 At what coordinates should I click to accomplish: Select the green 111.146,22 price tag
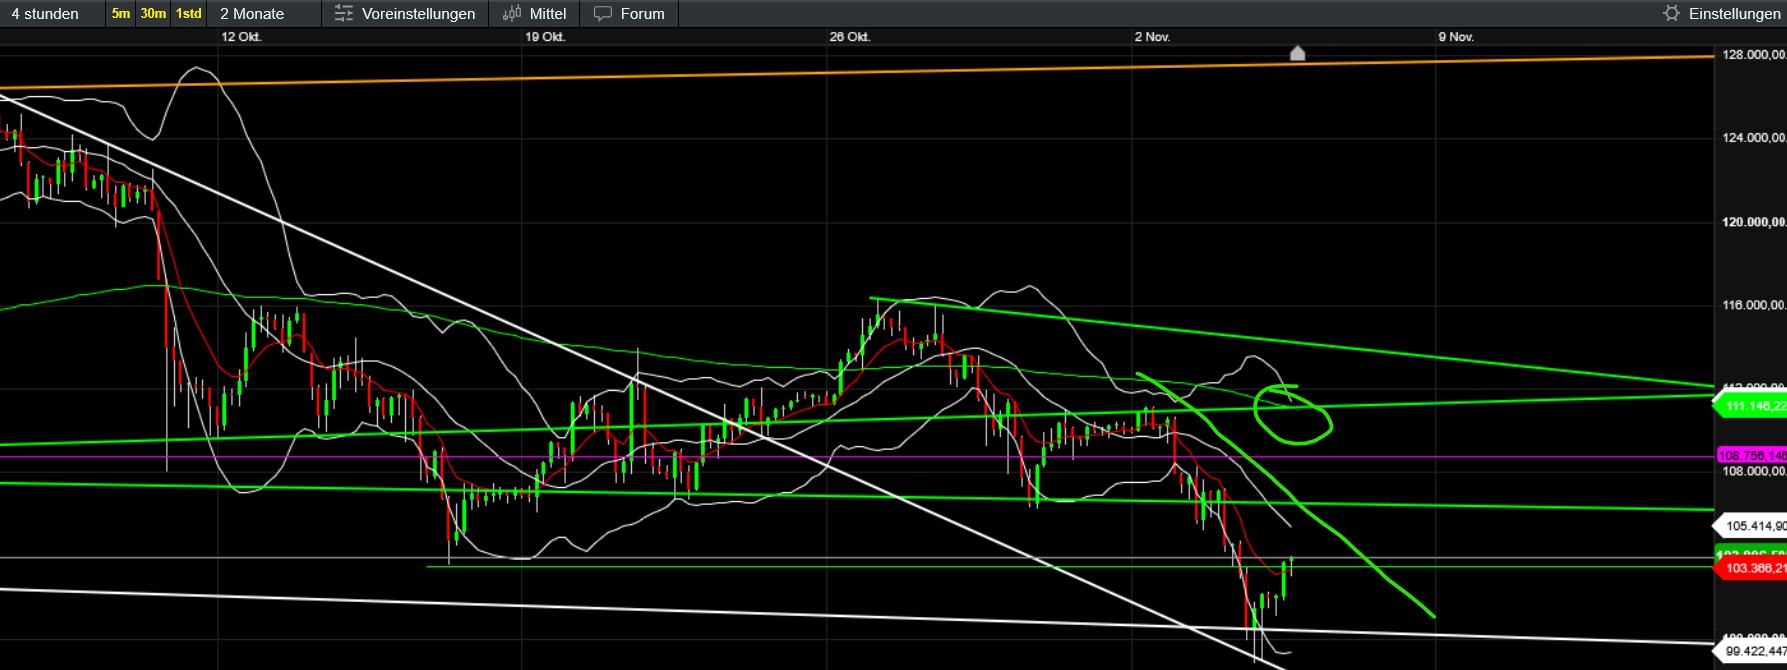point(1752,406)
